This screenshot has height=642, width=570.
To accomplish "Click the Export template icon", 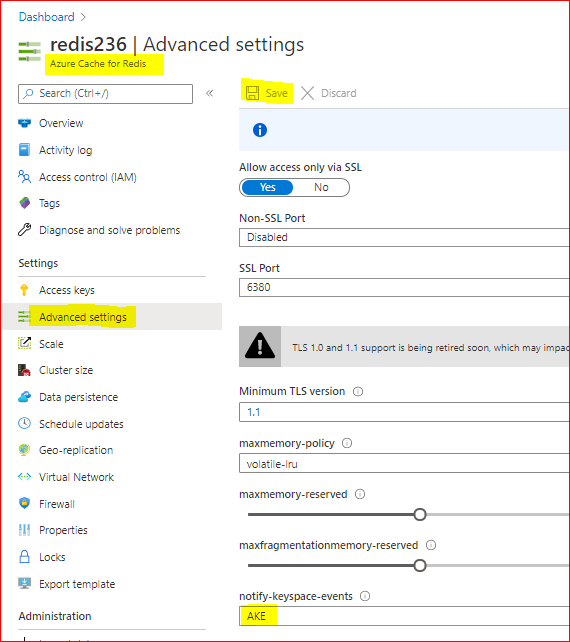I will pyautogui.click(x=25, y=583).
